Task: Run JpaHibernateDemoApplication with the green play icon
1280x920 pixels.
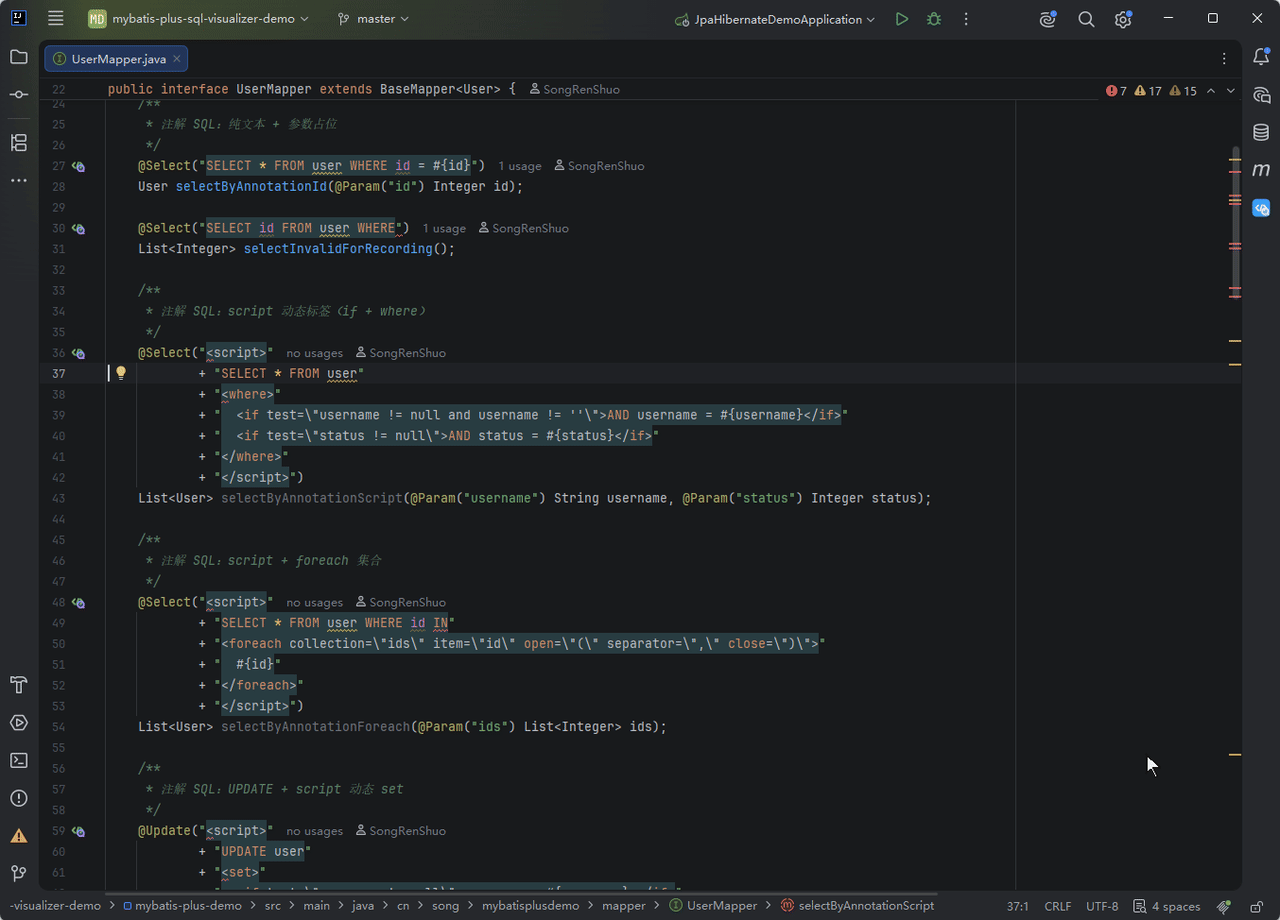Action: [x=902, y=19]
